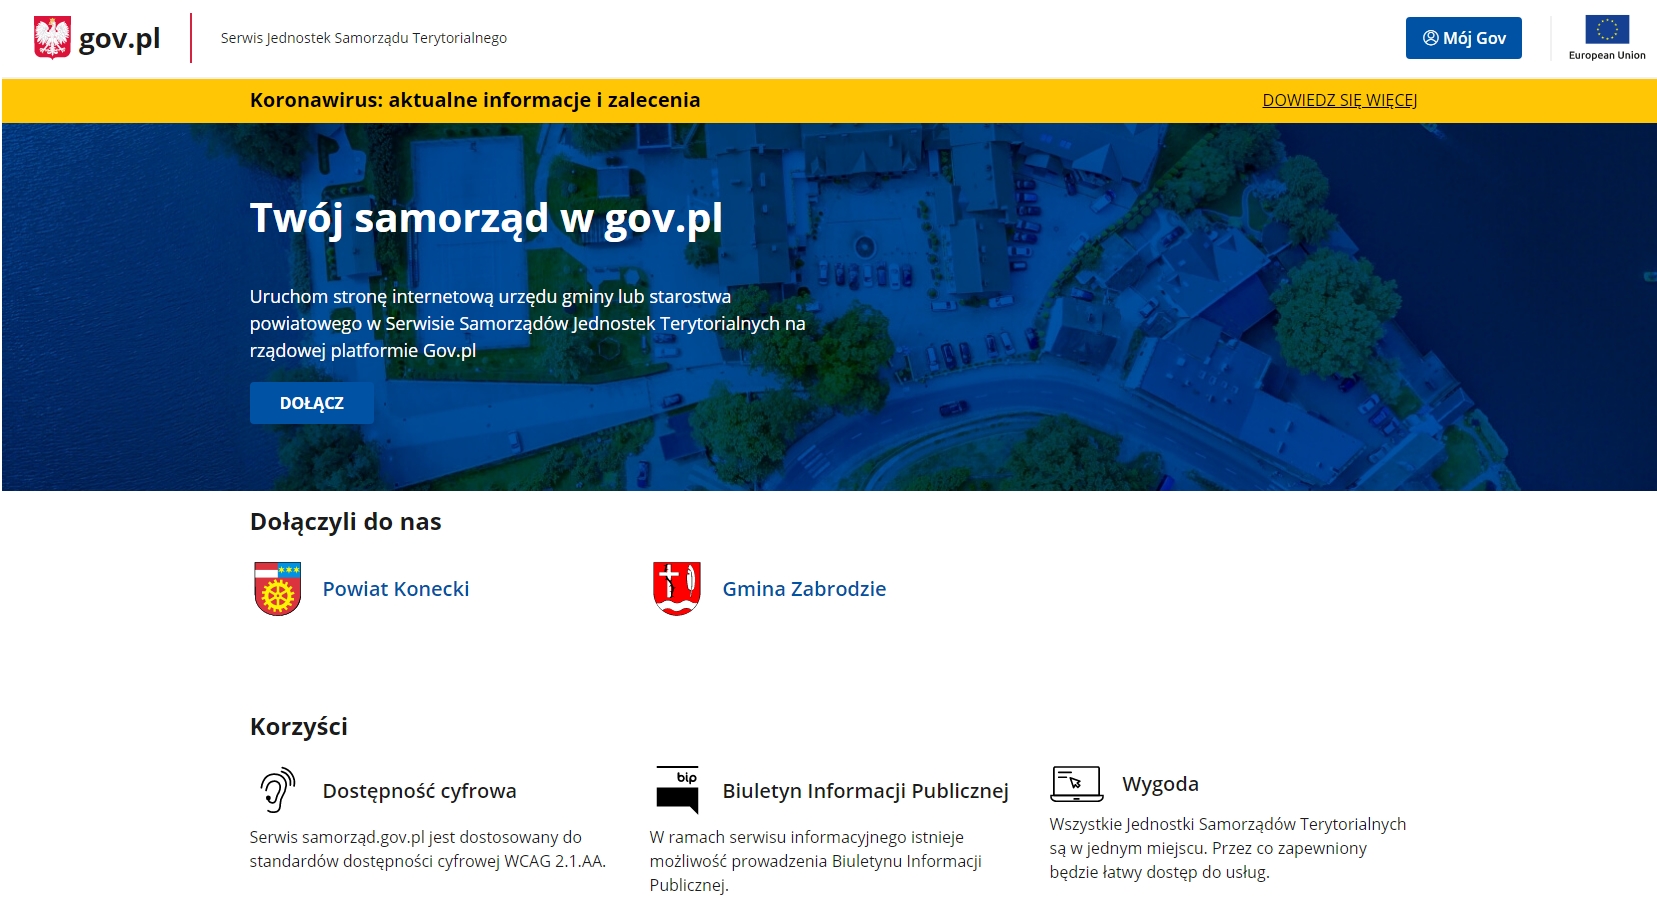The image size is (1657, 901).
Task: Click the hero text about Uruchom stronę internetową
Action: point(528,323)
